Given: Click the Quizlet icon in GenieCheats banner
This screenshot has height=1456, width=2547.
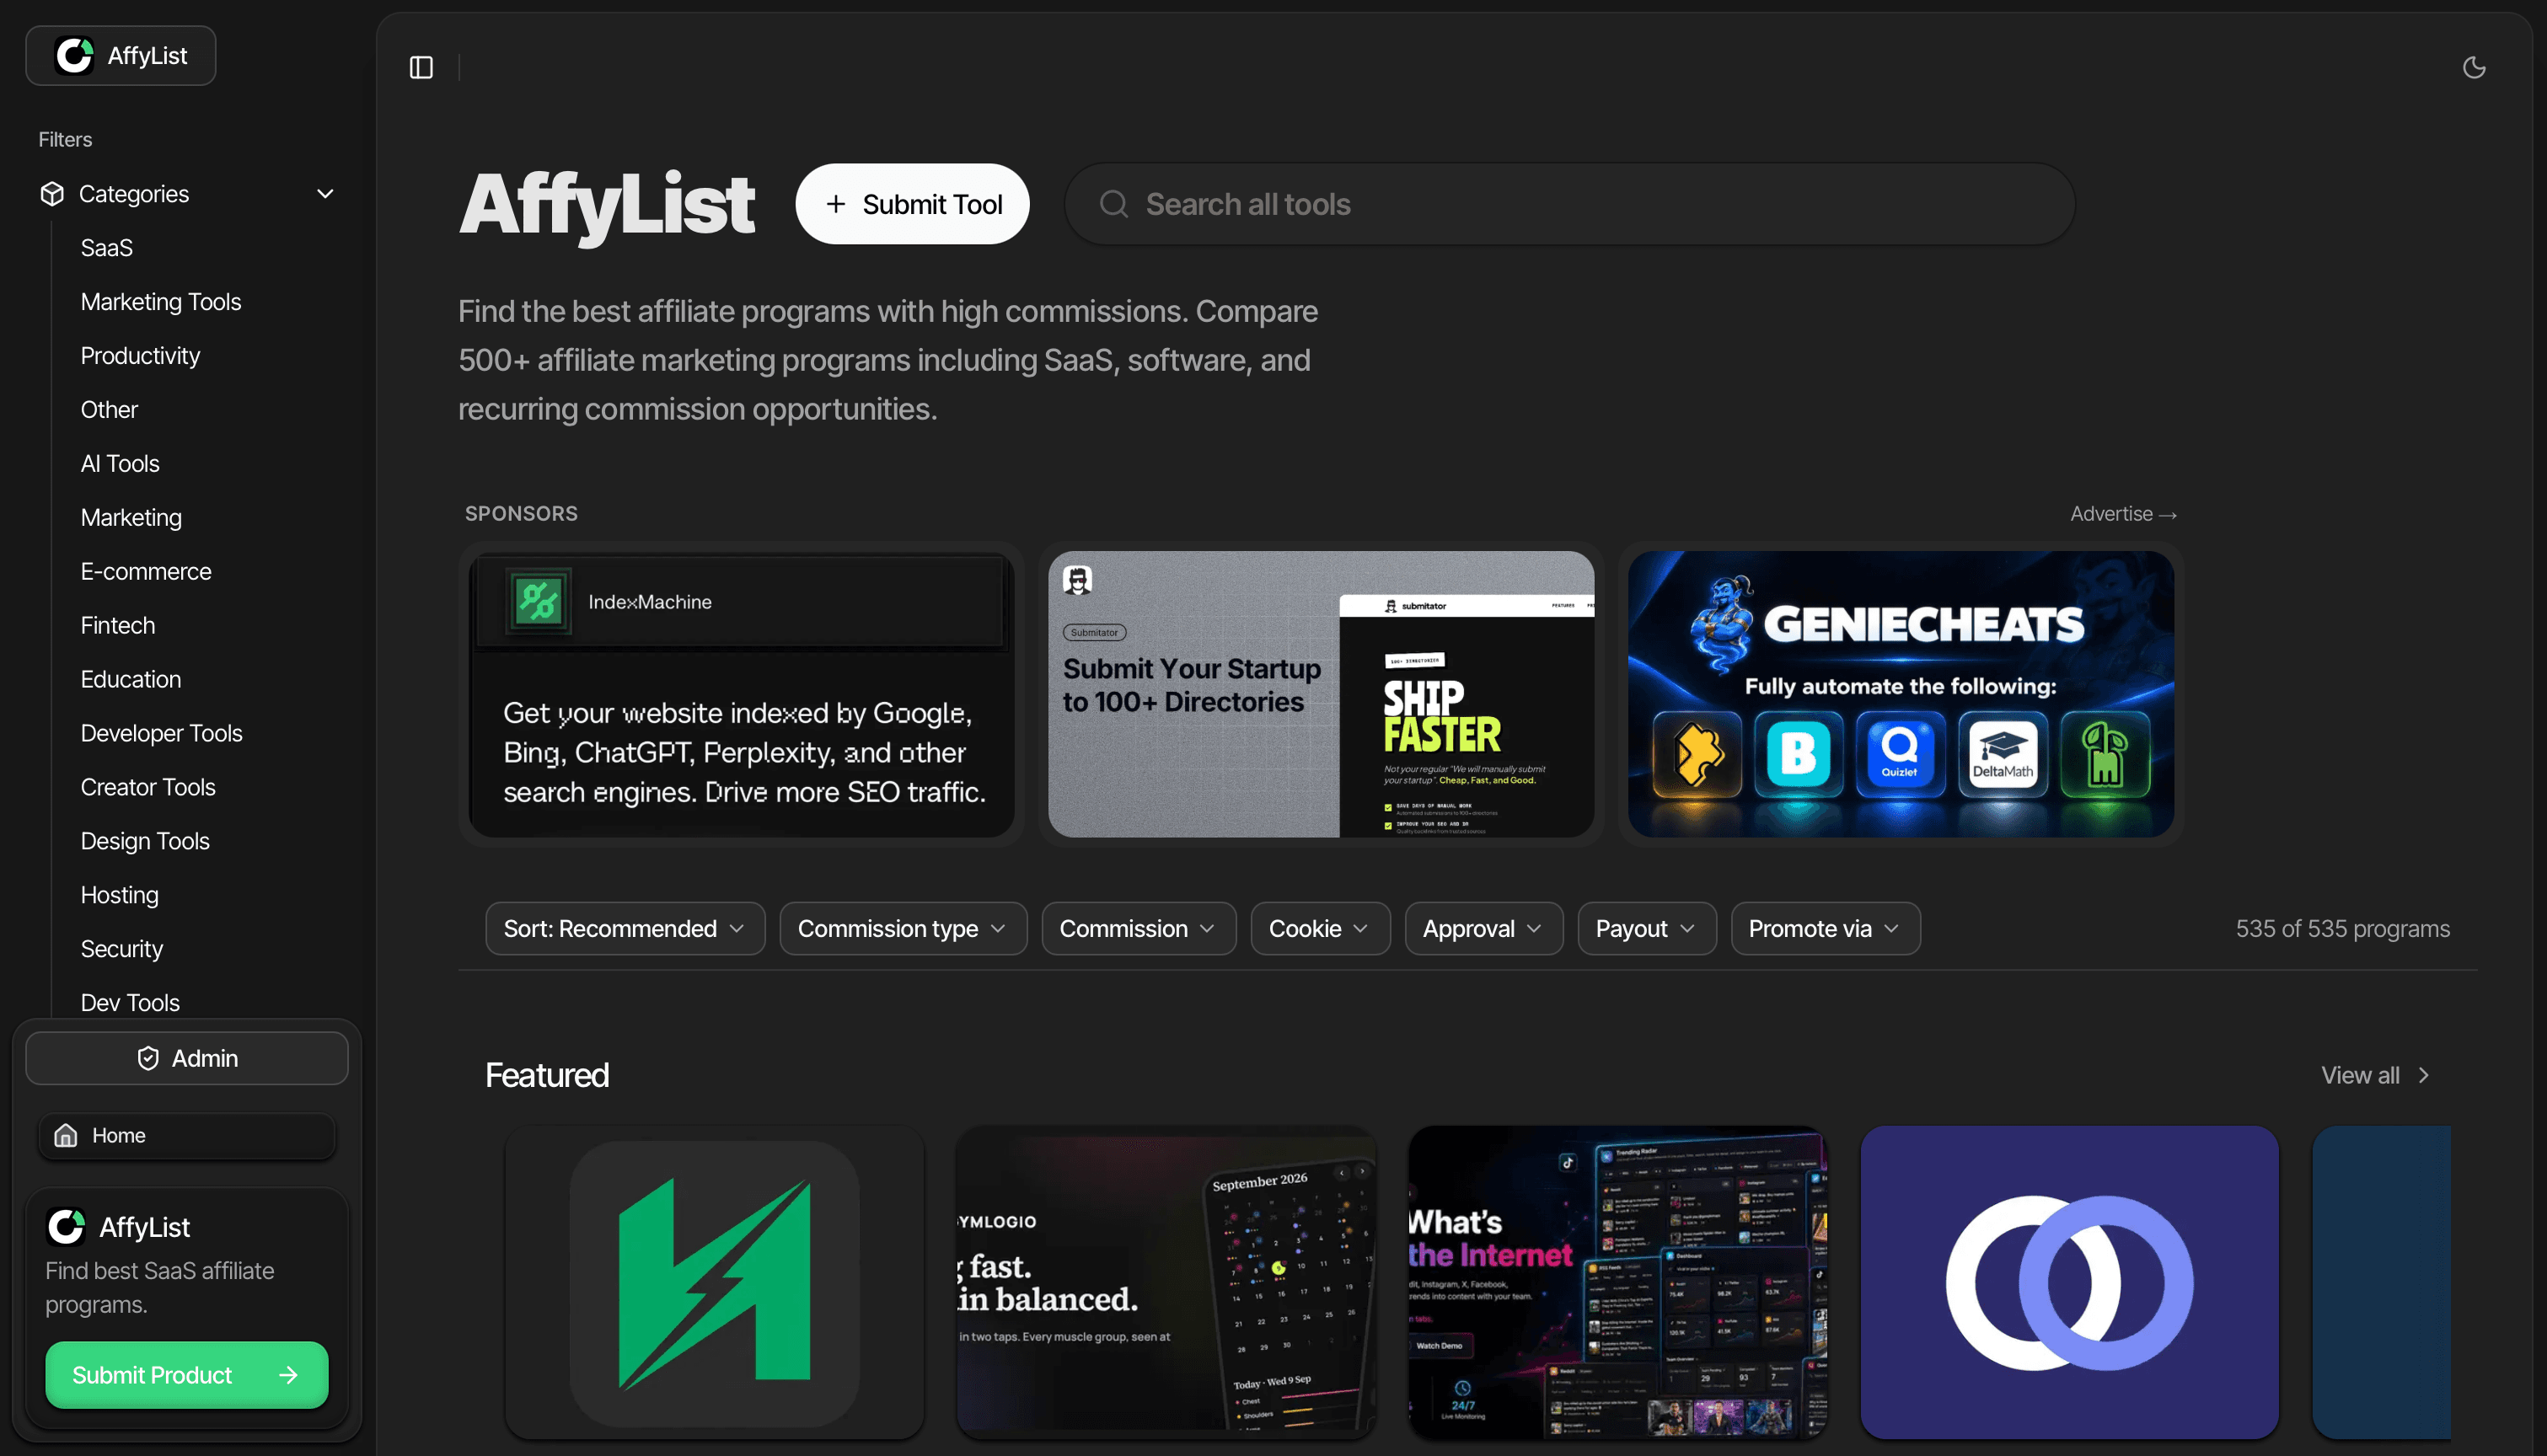Looking at the screenshot, I should click(x=1900, y=754).
